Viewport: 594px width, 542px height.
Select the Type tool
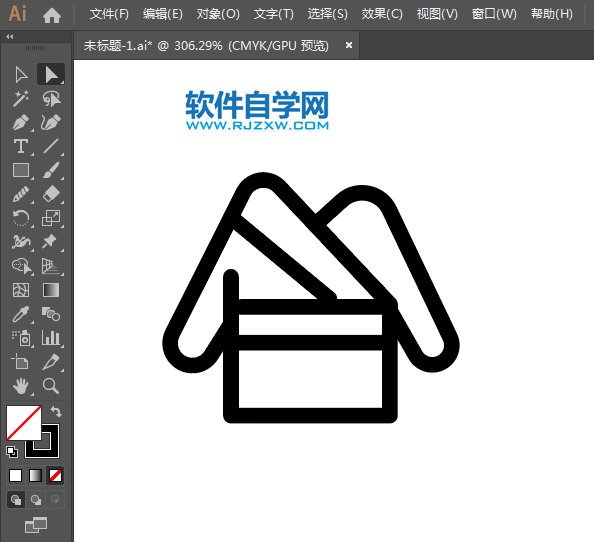(x=21, y=147)
